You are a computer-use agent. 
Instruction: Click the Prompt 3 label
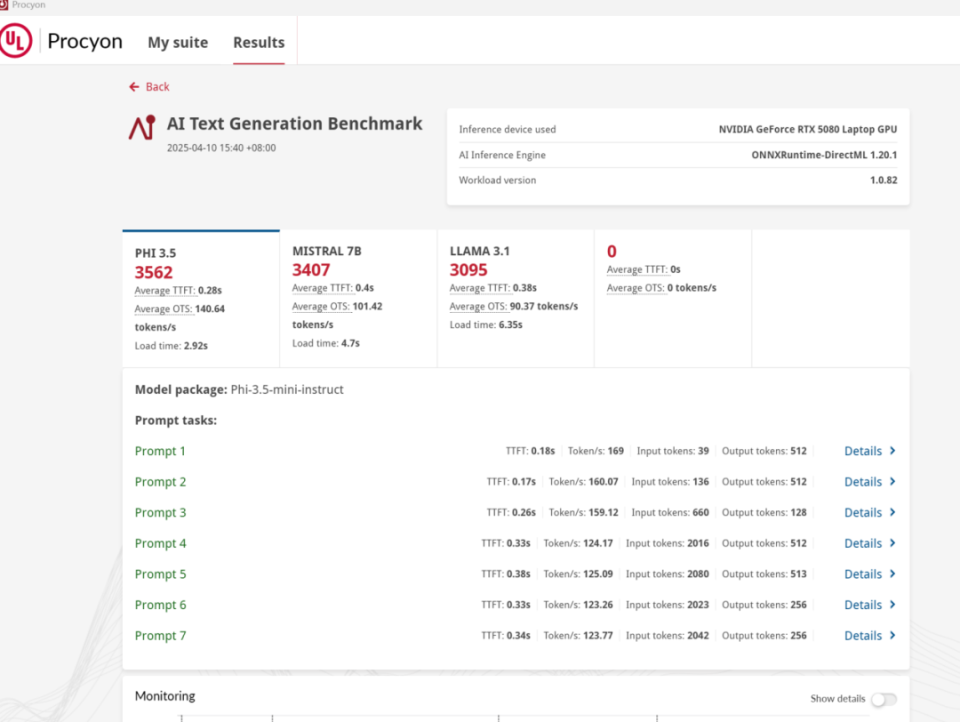160,513
